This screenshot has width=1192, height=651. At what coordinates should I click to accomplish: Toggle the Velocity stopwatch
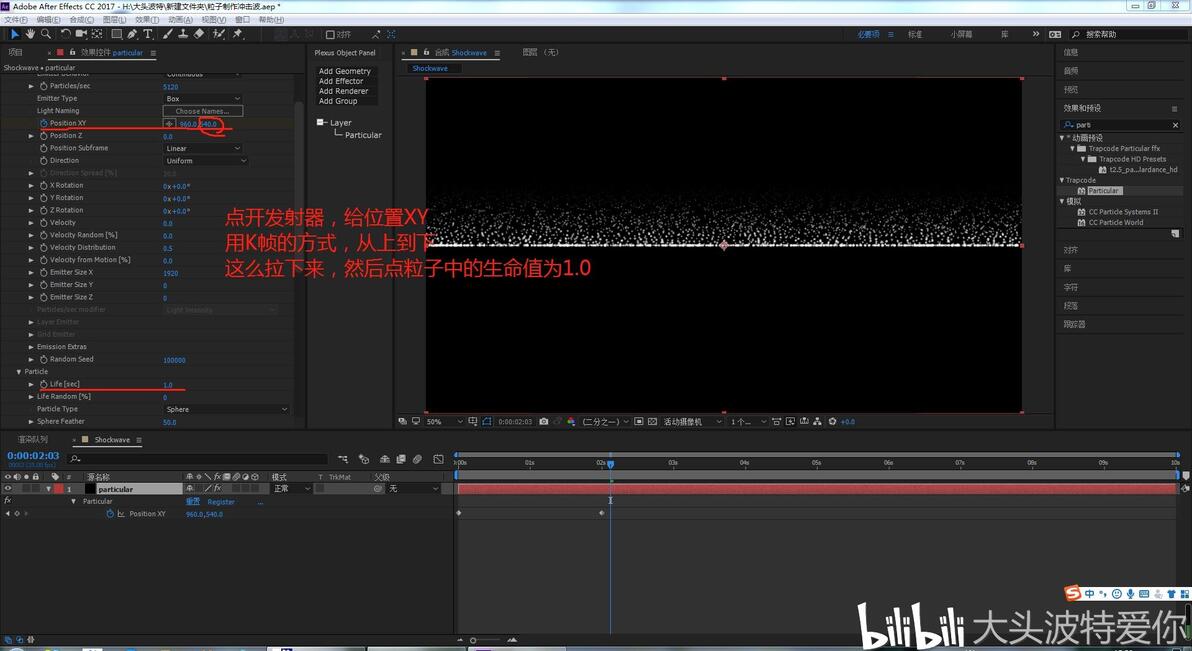(x=43, y=223)
